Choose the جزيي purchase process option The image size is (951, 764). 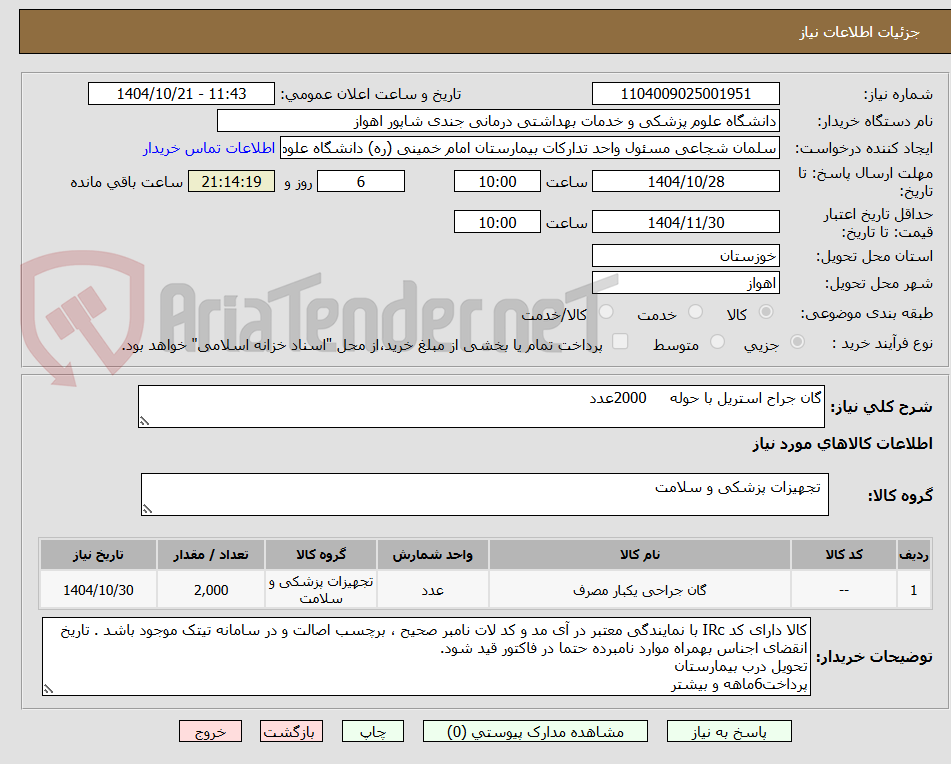(798, 342)
